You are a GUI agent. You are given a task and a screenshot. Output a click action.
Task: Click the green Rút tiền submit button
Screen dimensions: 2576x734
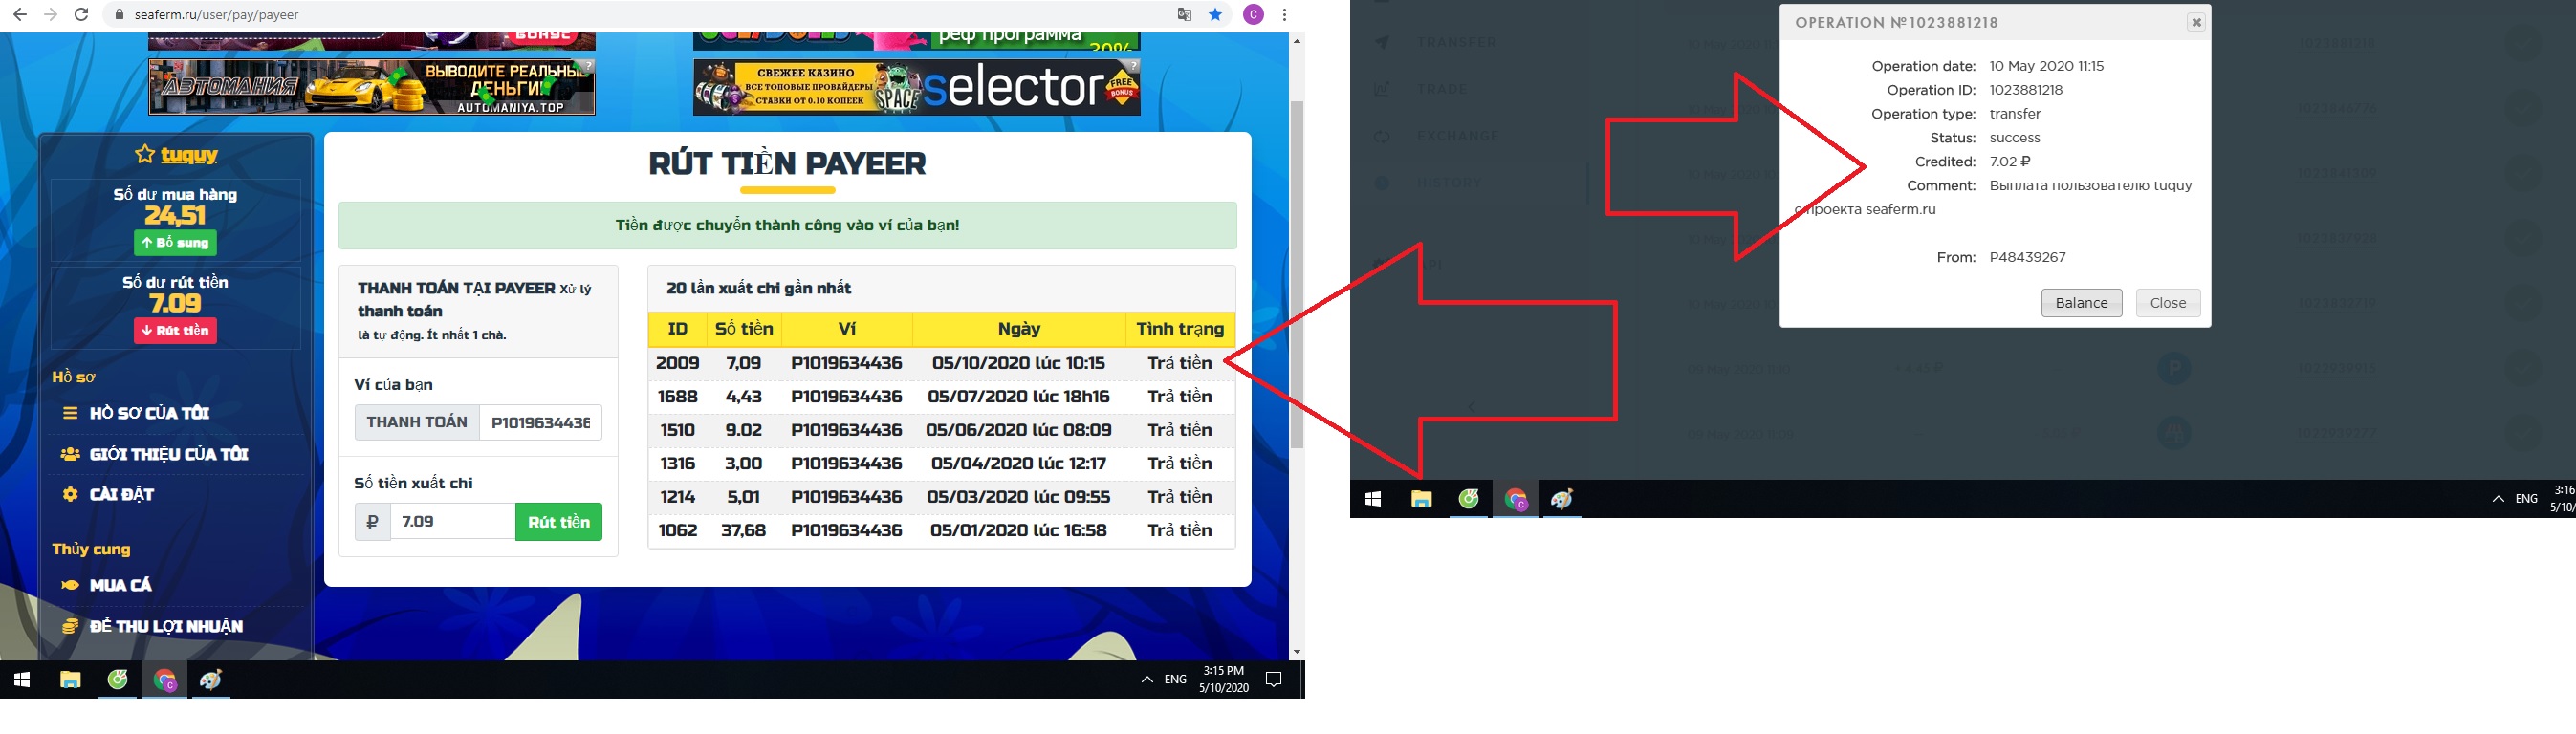coord(558,522)
